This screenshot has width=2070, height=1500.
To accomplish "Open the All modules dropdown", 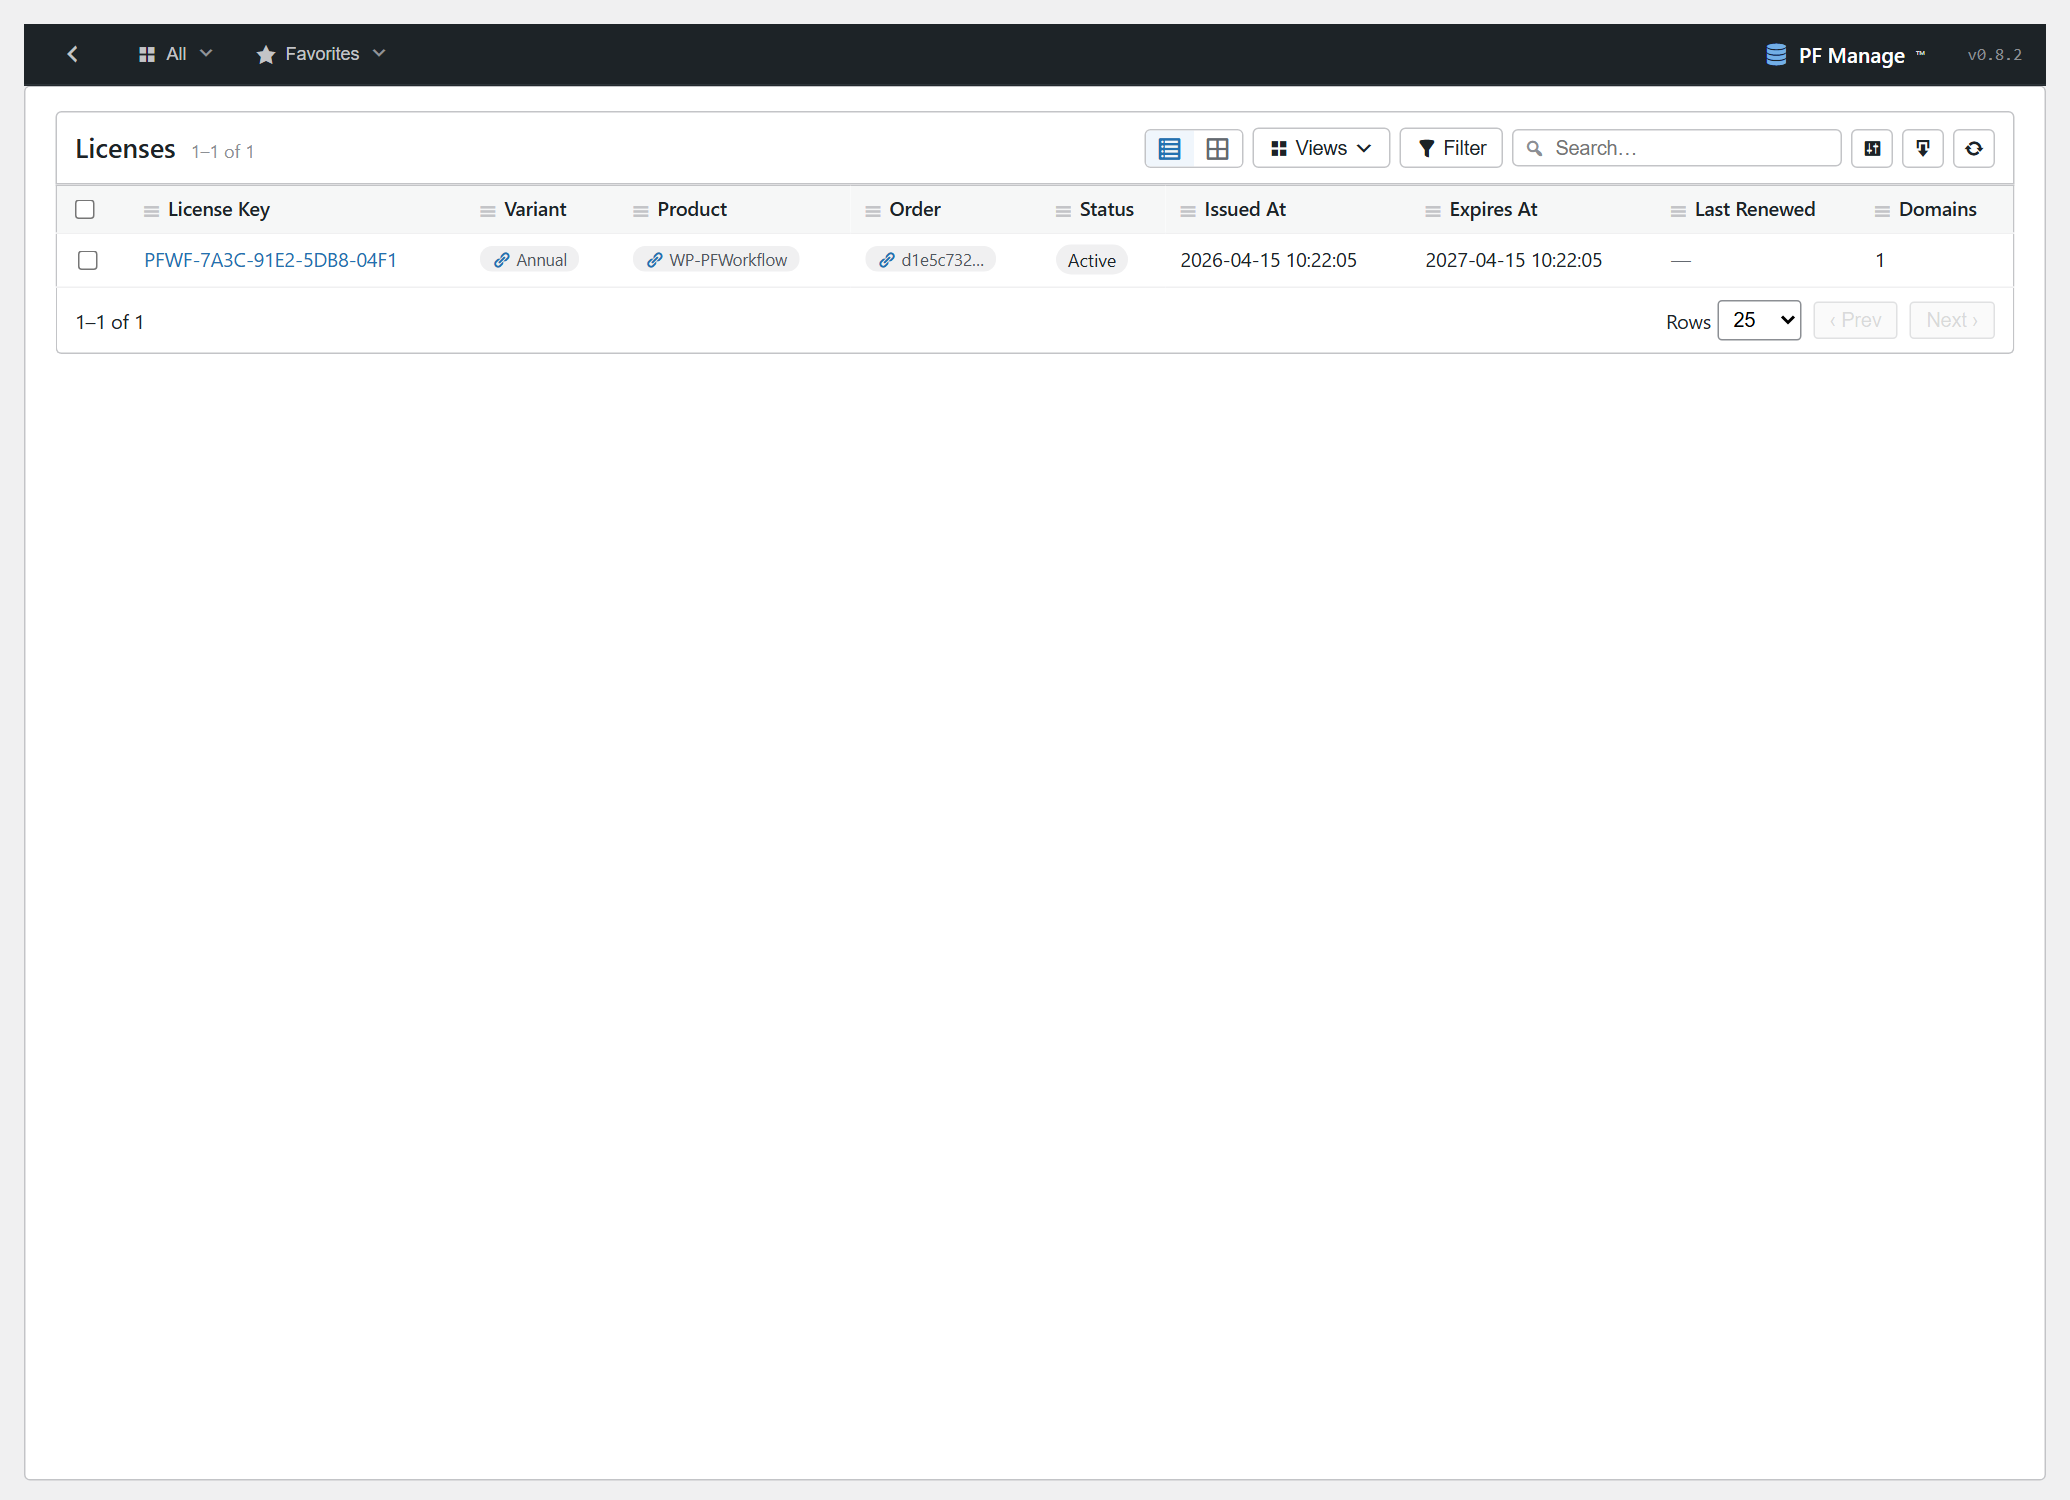I will 175,54.
